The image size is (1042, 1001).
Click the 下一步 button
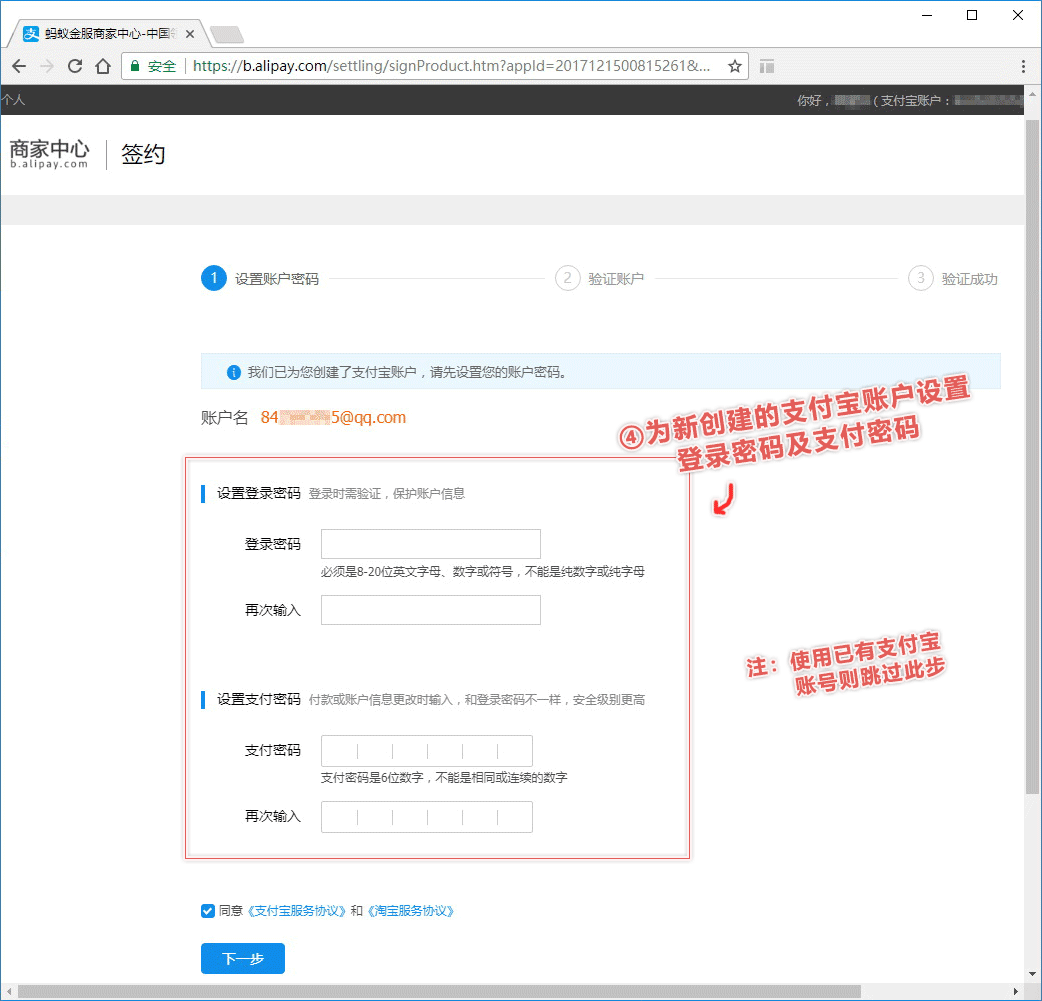[243, 958]
